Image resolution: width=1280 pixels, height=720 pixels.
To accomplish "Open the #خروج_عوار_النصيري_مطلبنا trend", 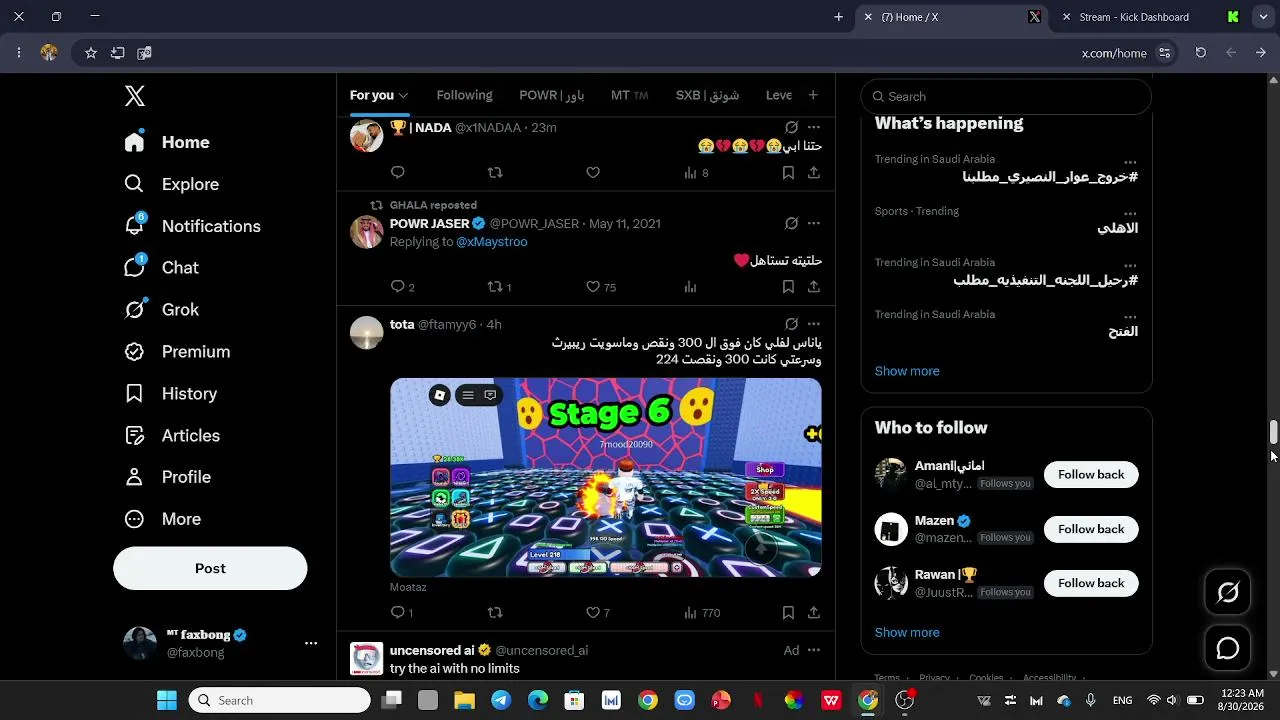I will pos(1050,177).
